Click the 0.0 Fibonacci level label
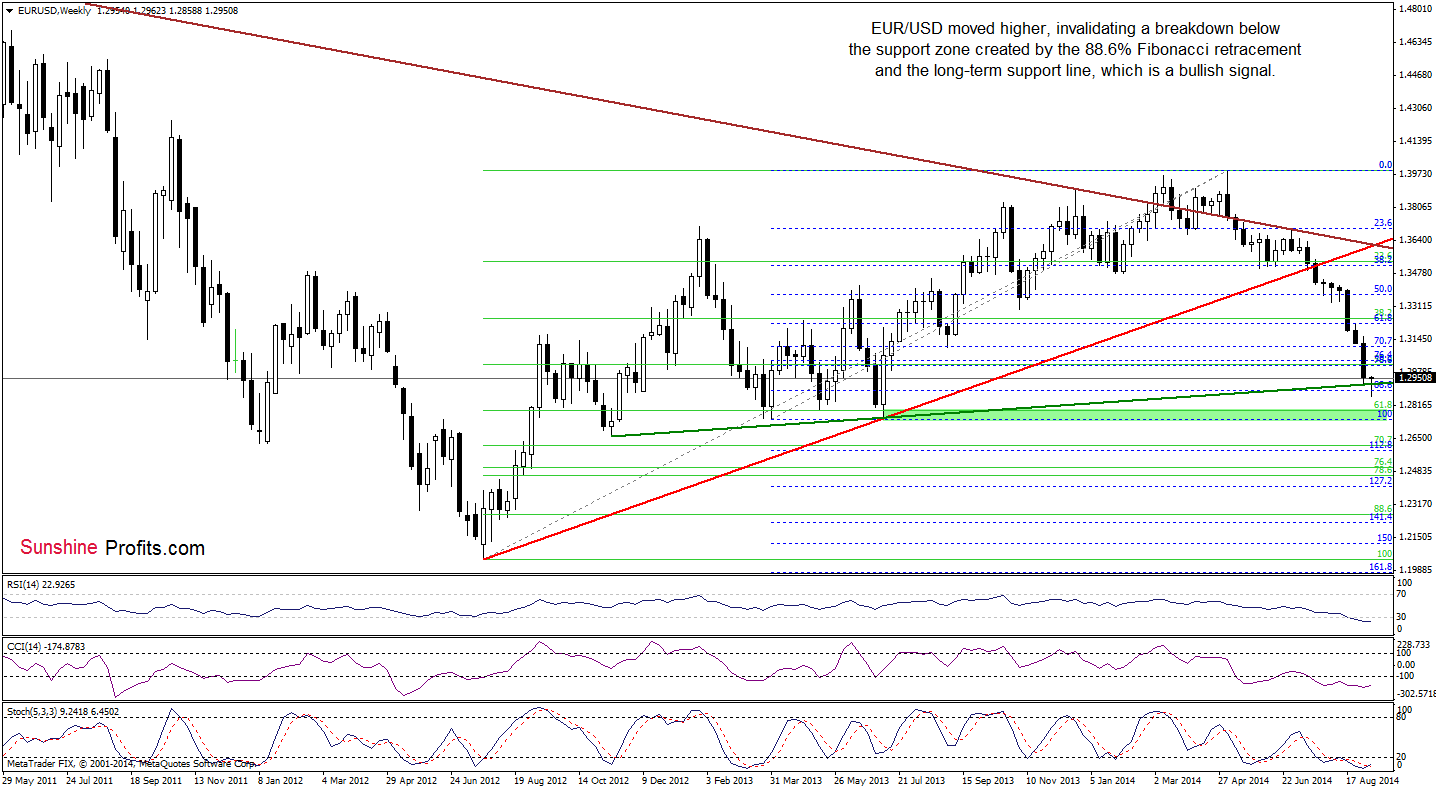 coord(1386,165)
